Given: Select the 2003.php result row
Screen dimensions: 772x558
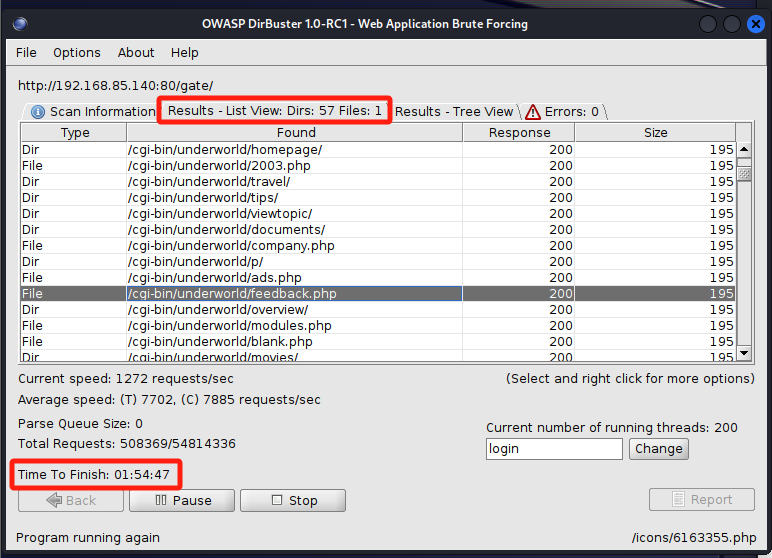Looking at the screenshot, I should click(294, 166).
